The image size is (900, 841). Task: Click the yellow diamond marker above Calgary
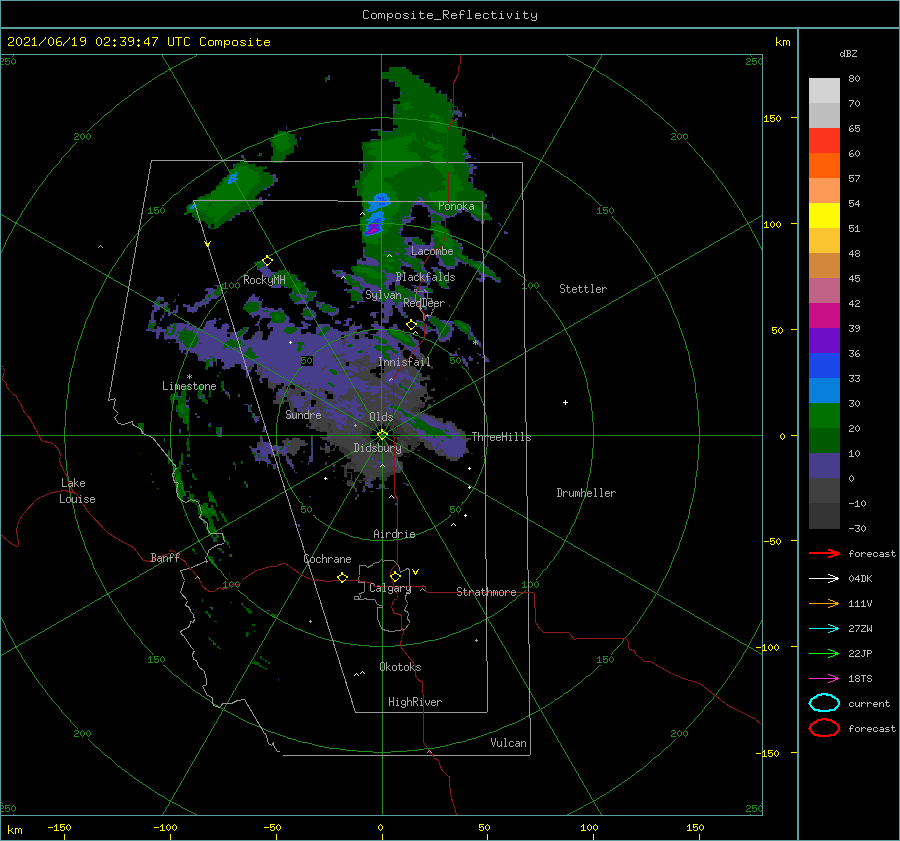point(395,576)
